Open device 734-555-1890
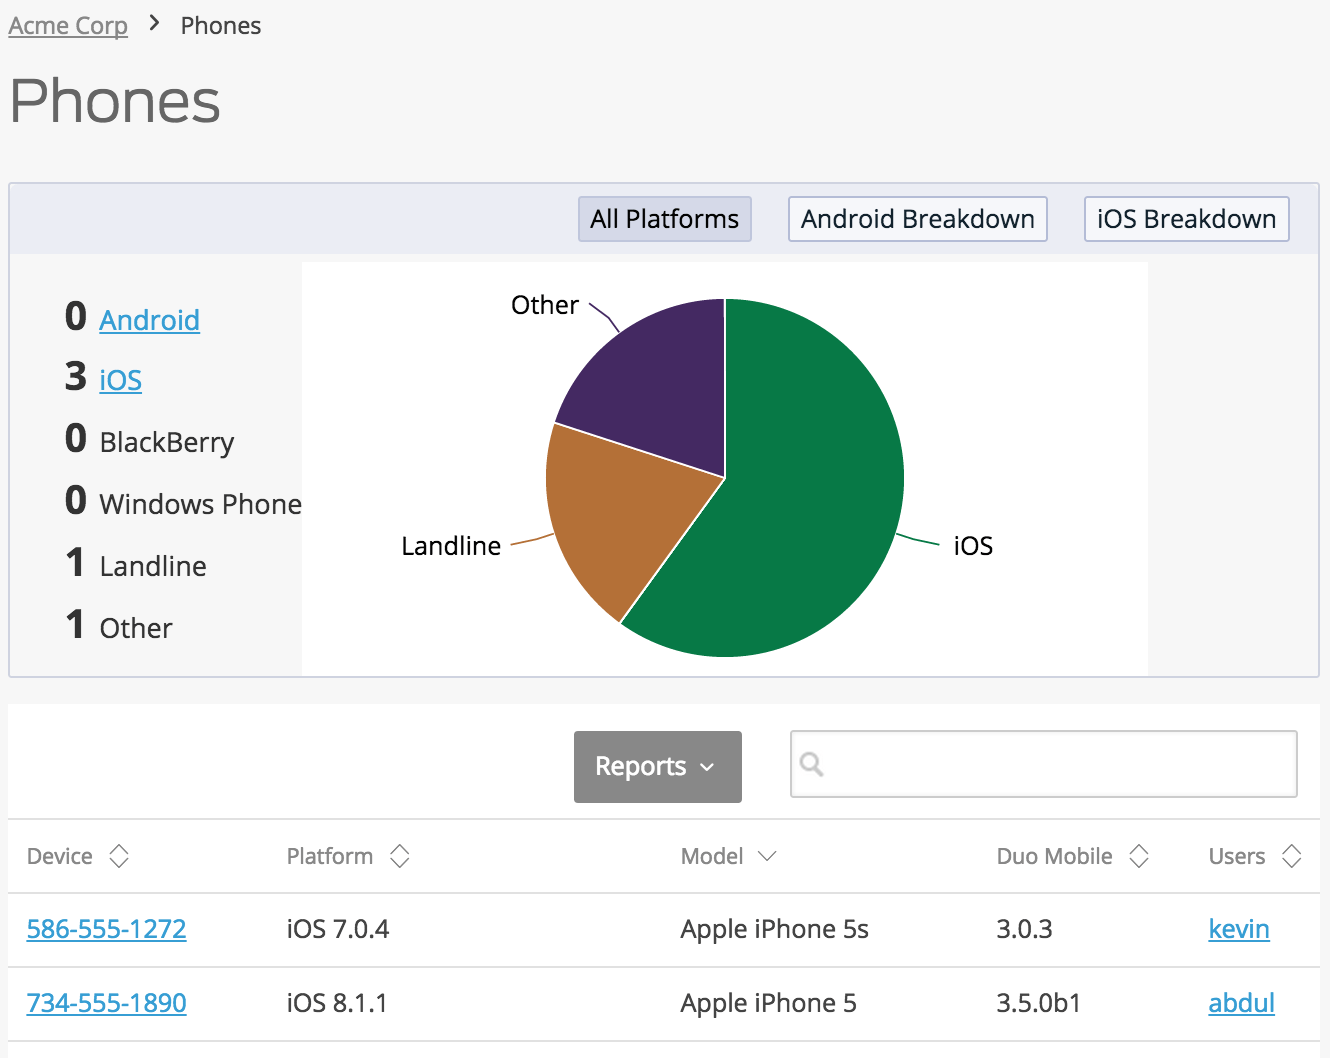The height and width of the screenshot is (1058, 1330). [x=107, y=1003]
